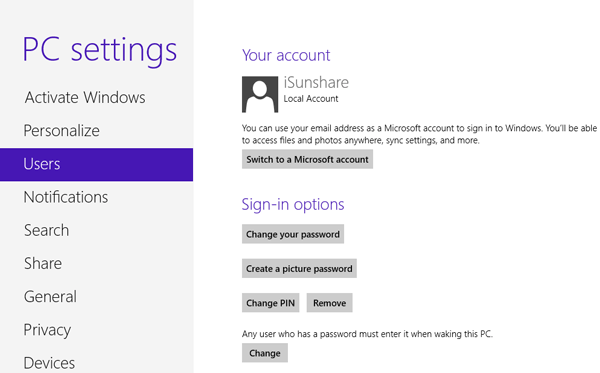Click the Your account heading
This screenshot has height=373, width=600.
(x=286, y=55)
